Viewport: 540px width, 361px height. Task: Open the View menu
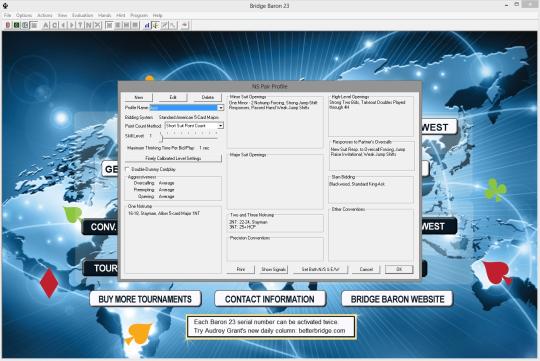coord(62,16)
